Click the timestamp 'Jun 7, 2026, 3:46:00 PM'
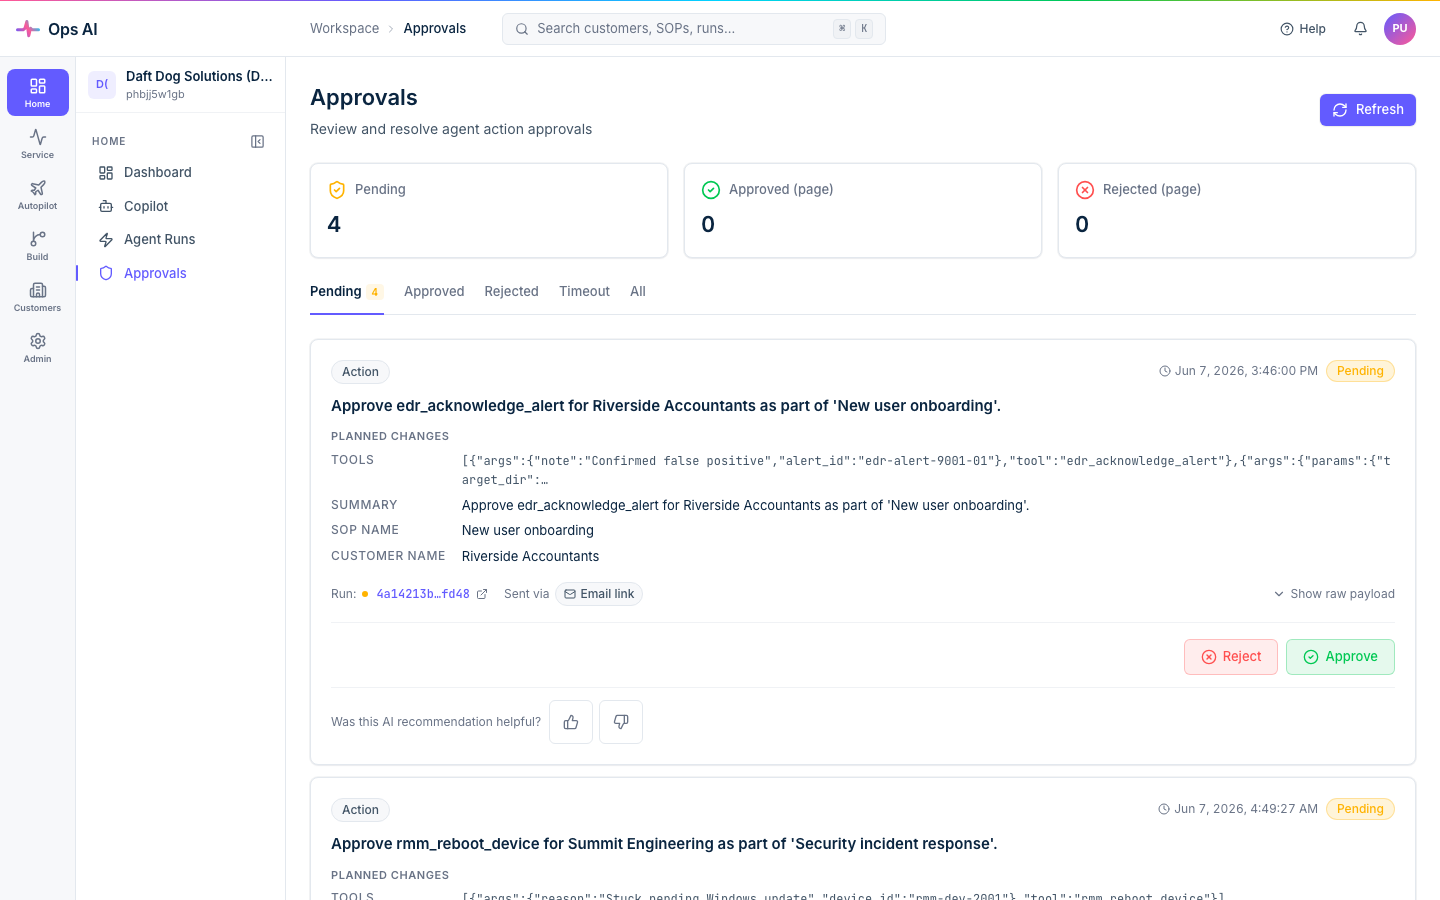 click(1246, 371)
